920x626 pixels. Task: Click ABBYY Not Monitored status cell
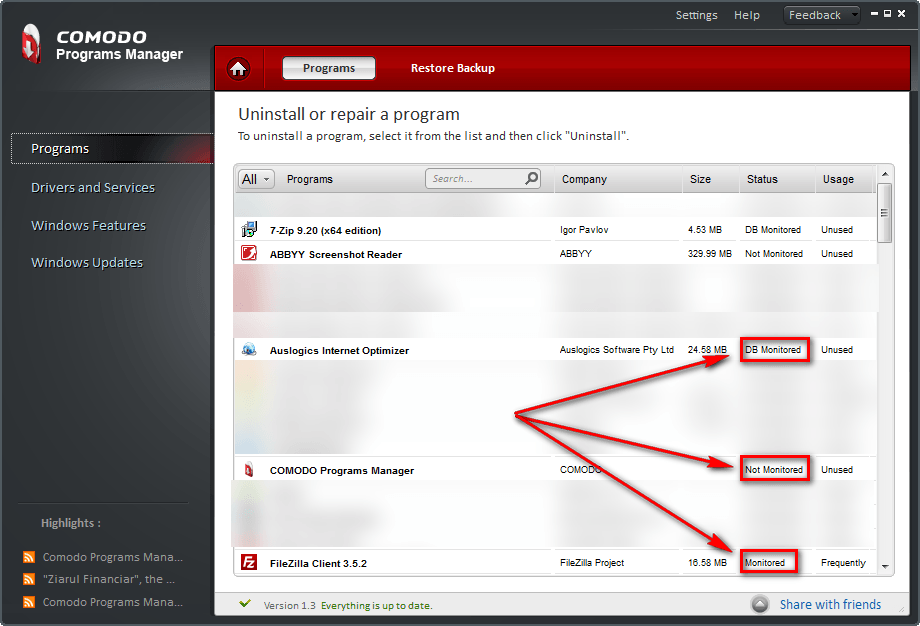[774, 253]
